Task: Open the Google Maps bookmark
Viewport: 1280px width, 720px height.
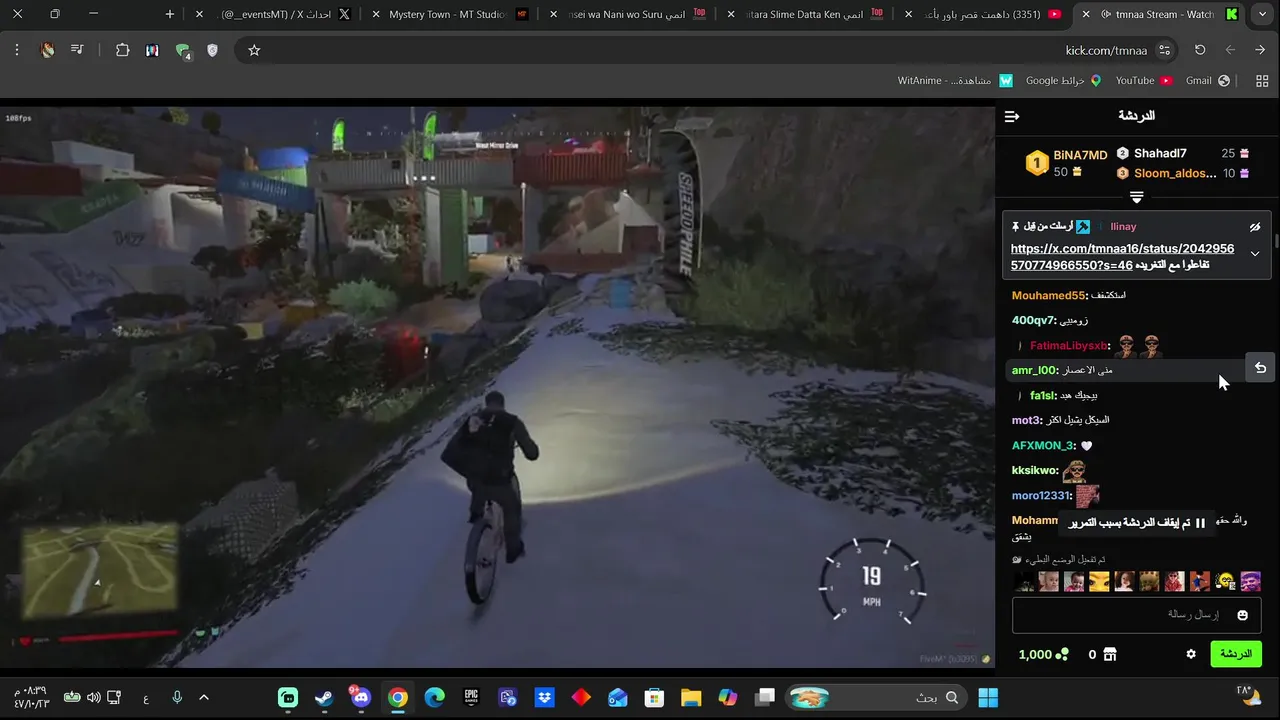Action: [1063, 80]
